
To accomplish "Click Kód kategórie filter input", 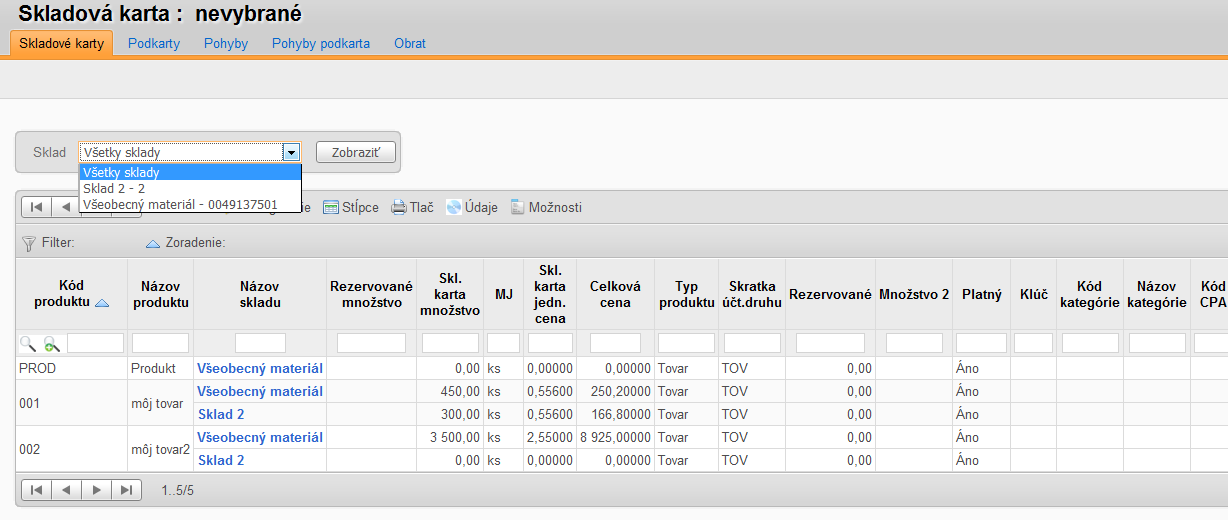I will 1090,343.
